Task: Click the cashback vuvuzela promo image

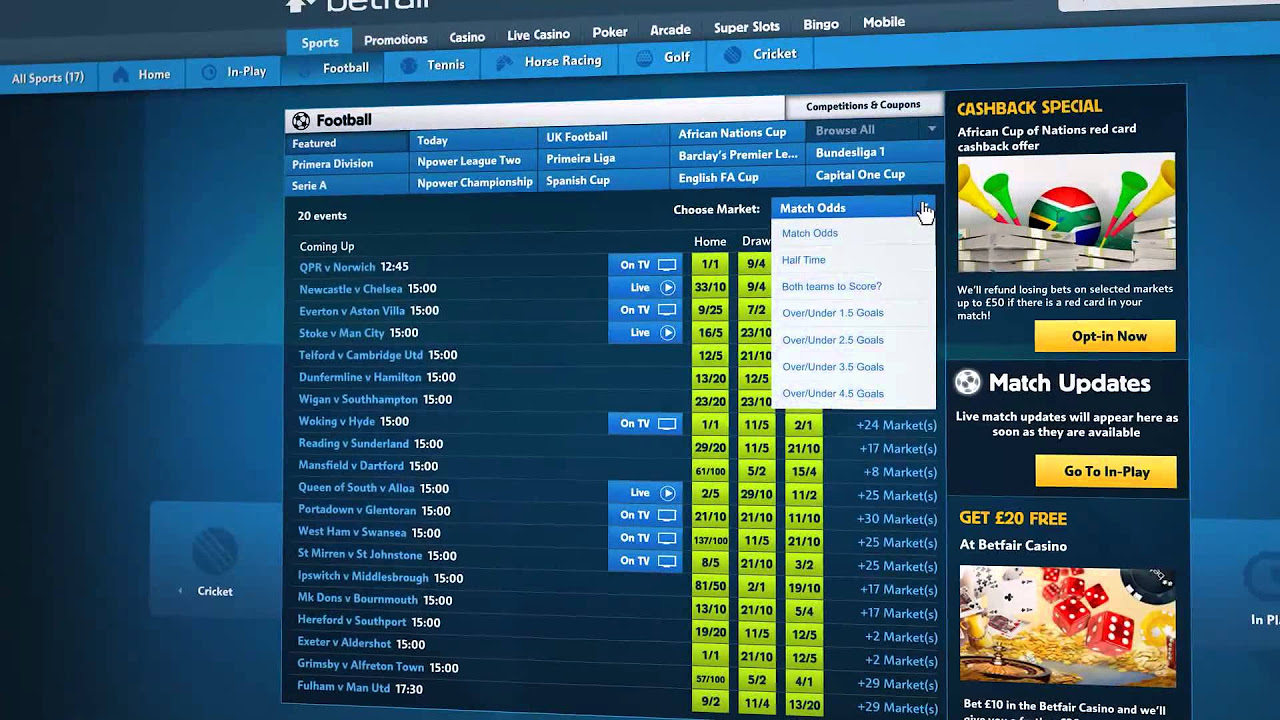Action: pyautogui.click(x=1066, y=214)
